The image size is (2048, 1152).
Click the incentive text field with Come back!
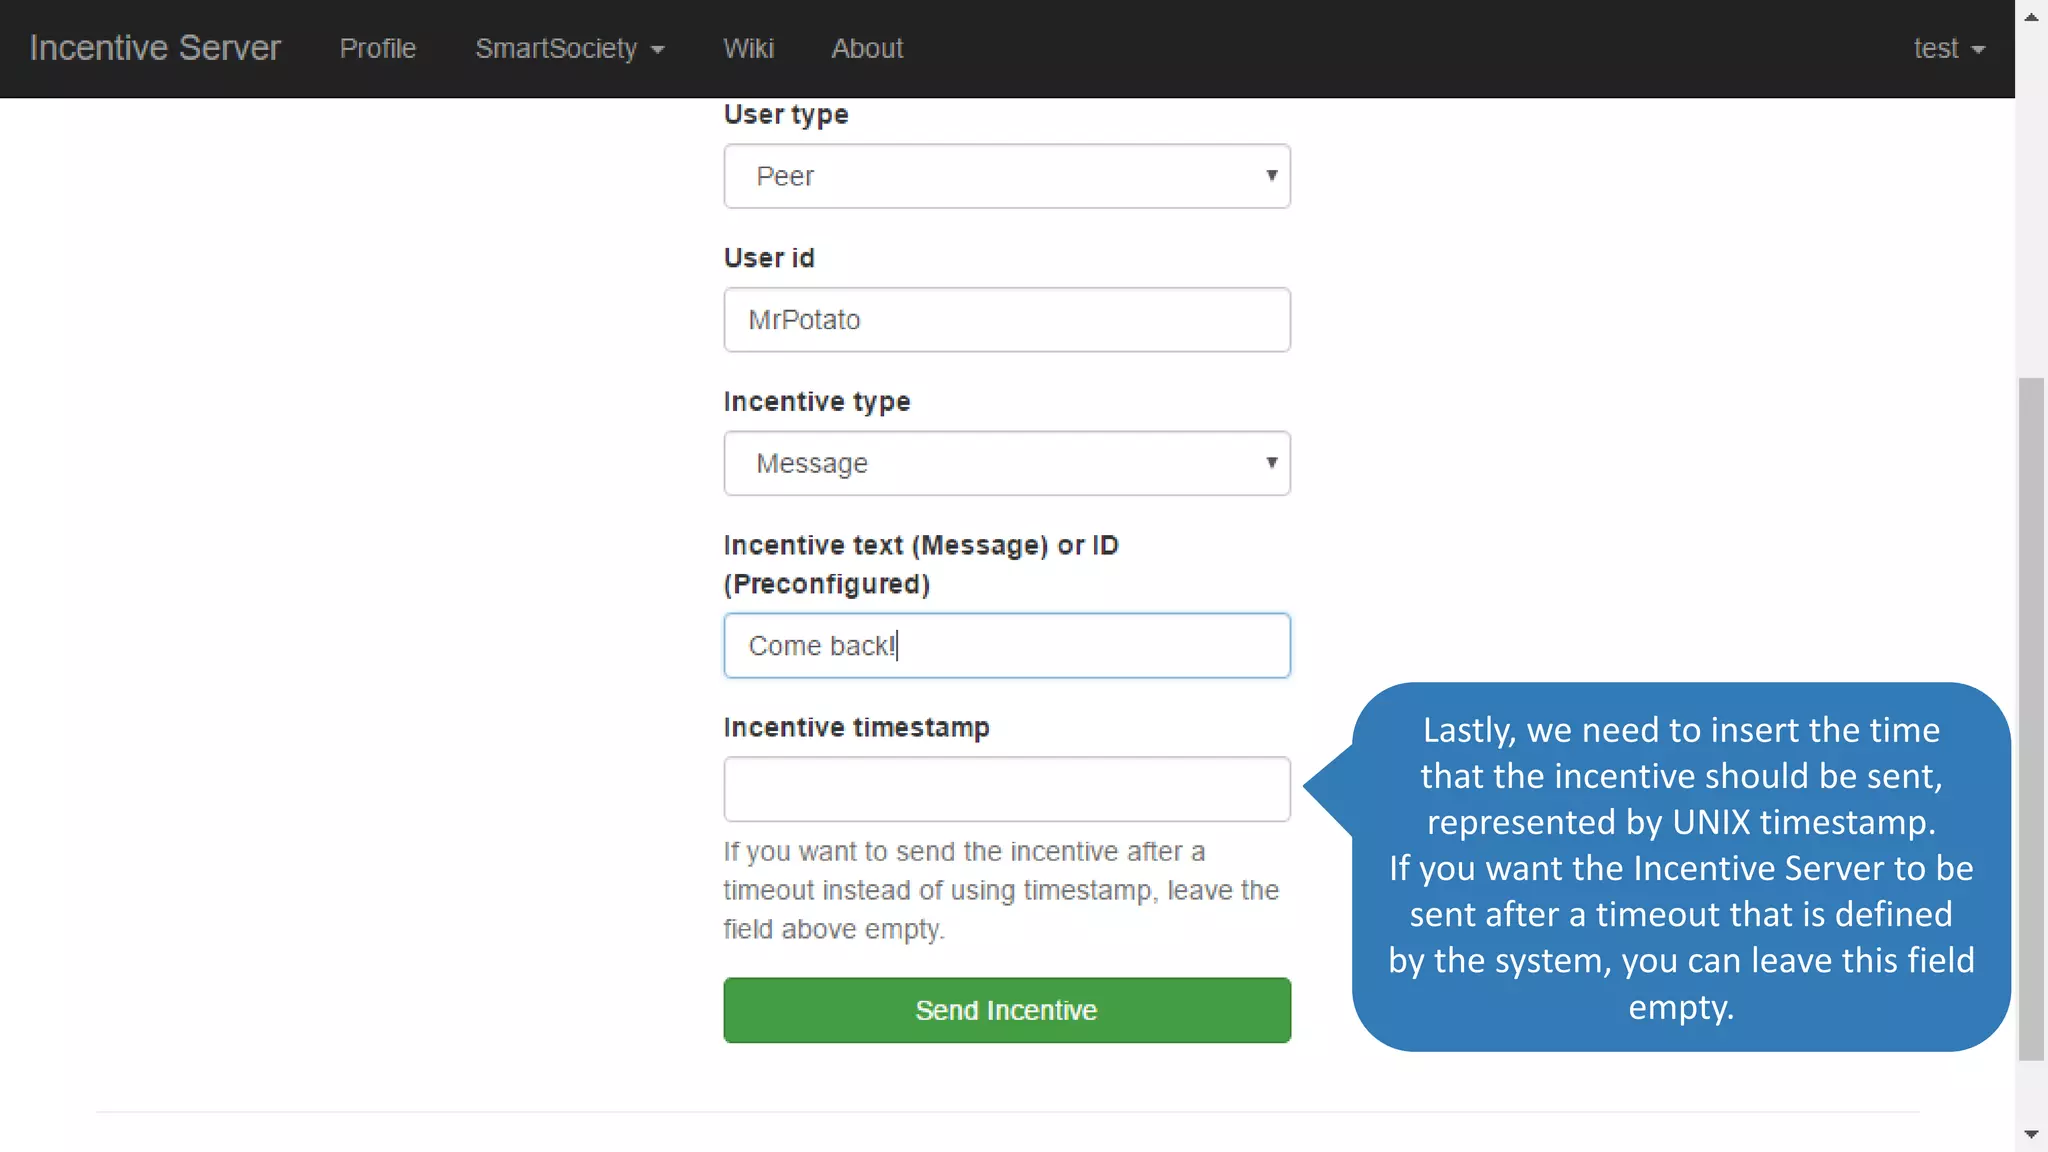coord(1006,646)
